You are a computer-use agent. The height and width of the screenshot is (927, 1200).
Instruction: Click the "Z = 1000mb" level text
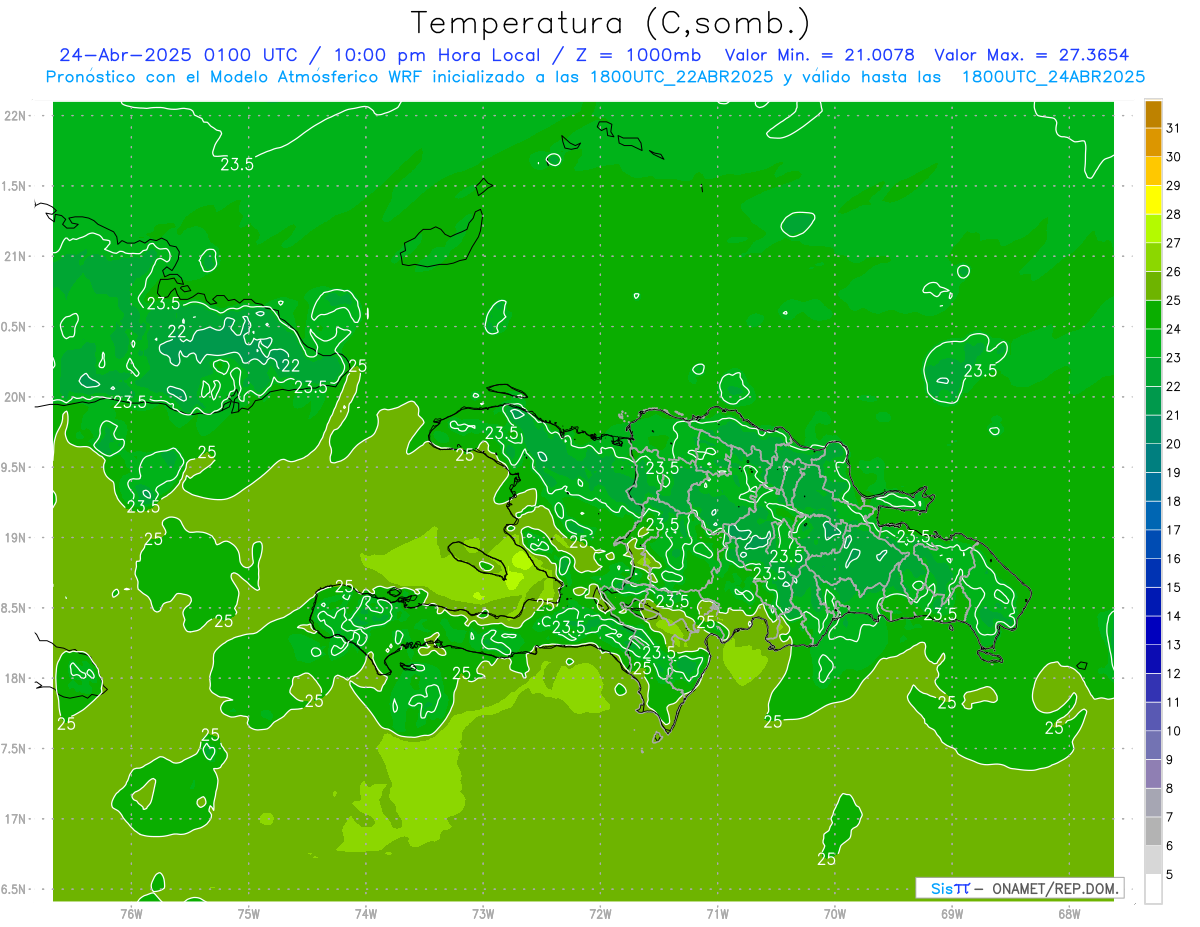(636, 55)
